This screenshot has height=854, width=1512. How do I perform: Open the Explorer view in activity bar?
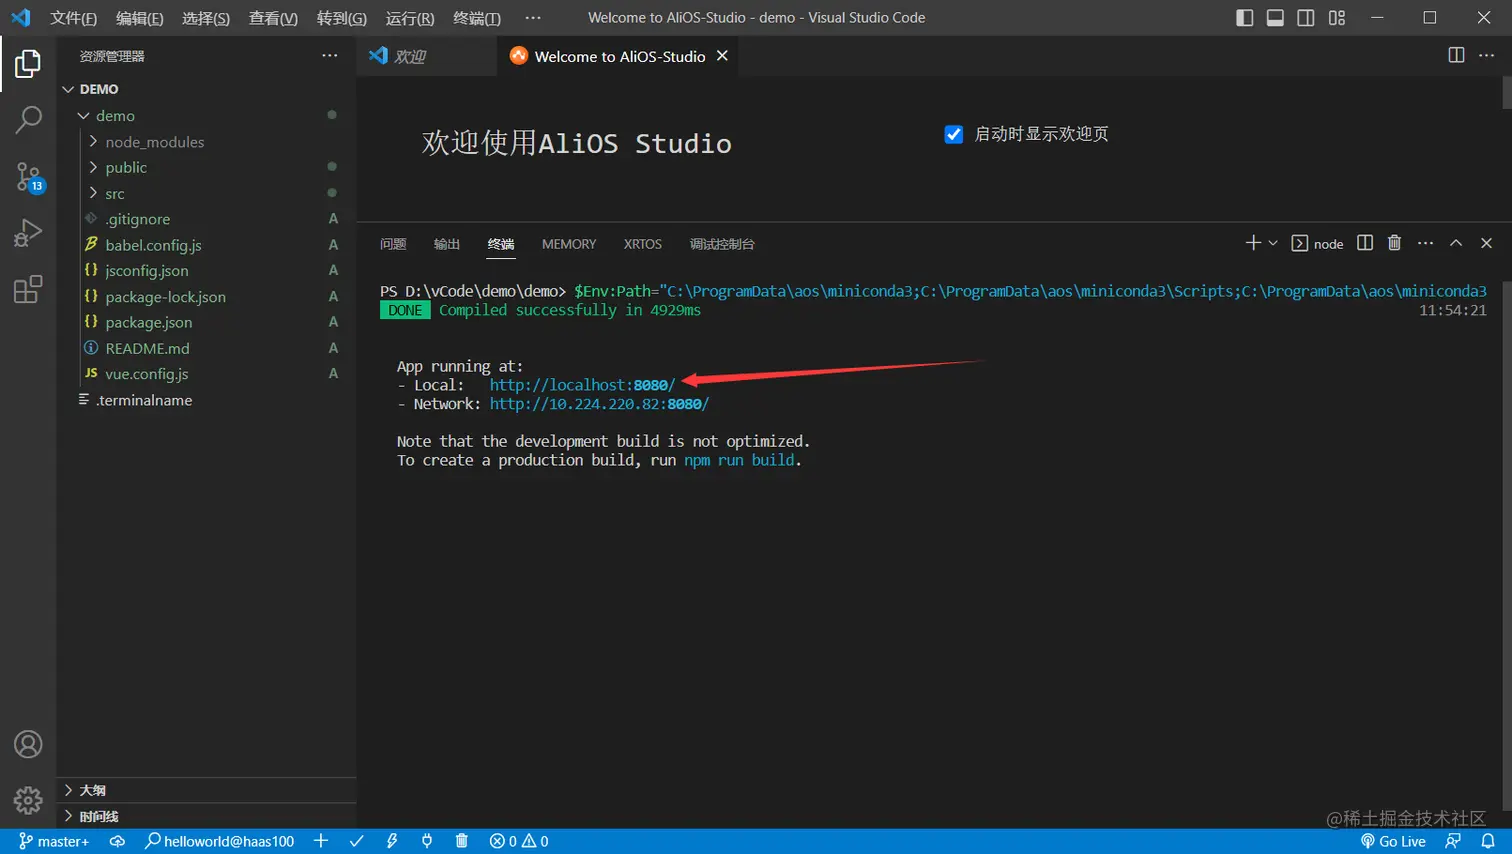[x=28, y=64]
